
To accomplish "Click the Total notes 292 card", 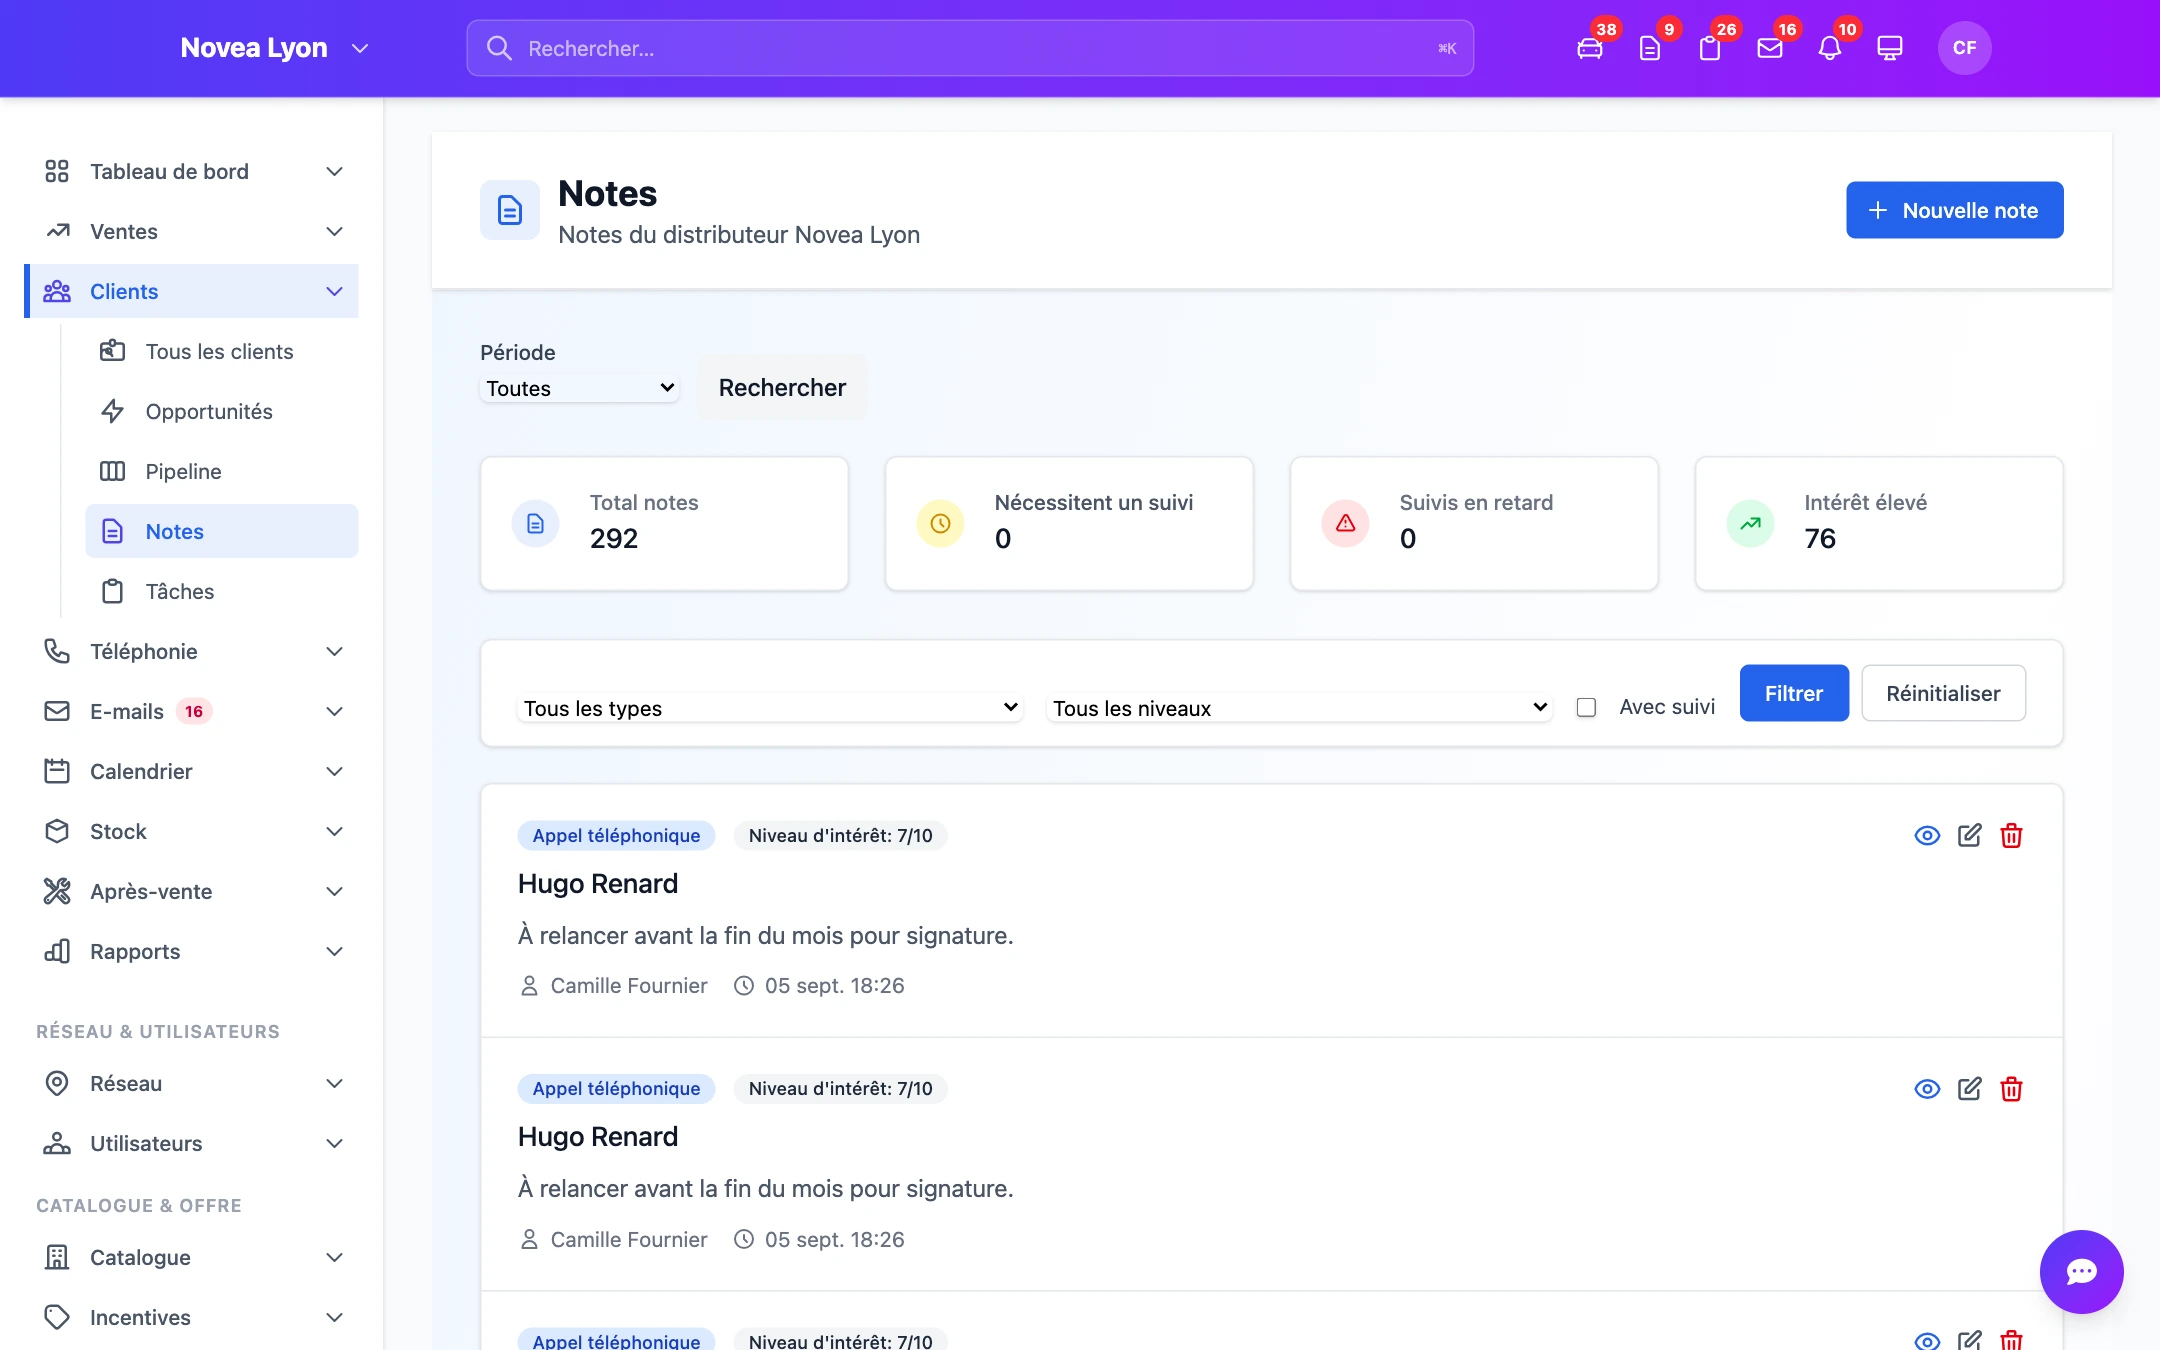I will pos(664,523).
